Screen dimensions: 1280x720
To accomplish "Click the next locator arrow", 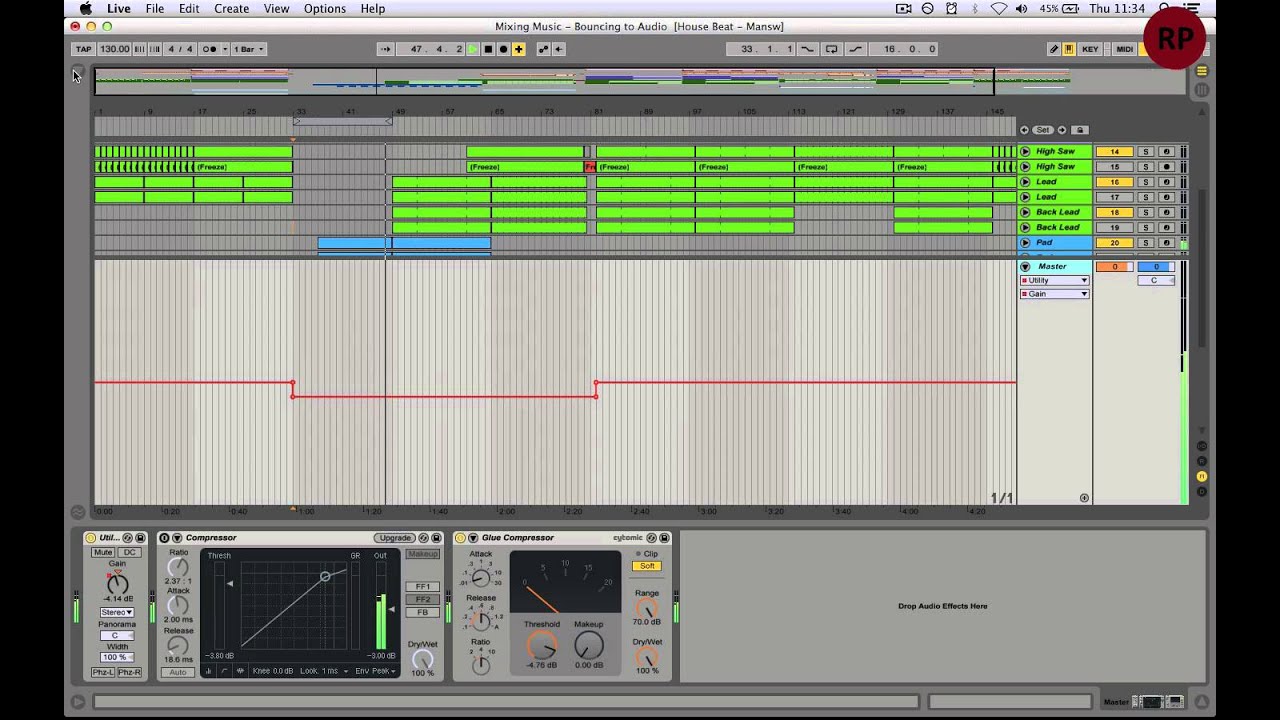I will point(1062,130).
